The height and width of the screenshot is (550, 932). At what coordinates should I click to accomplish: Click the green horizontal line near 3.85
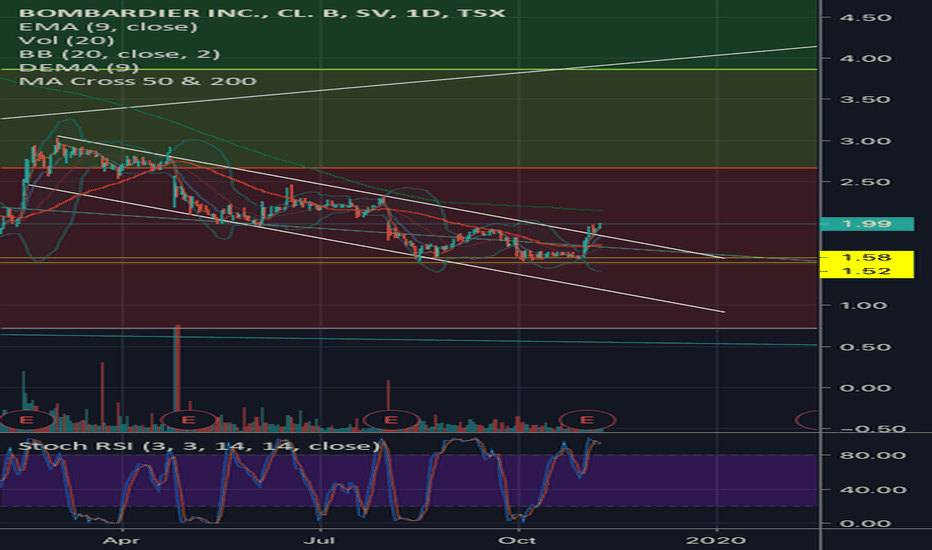pyautogui.click(x=409, y=70)
